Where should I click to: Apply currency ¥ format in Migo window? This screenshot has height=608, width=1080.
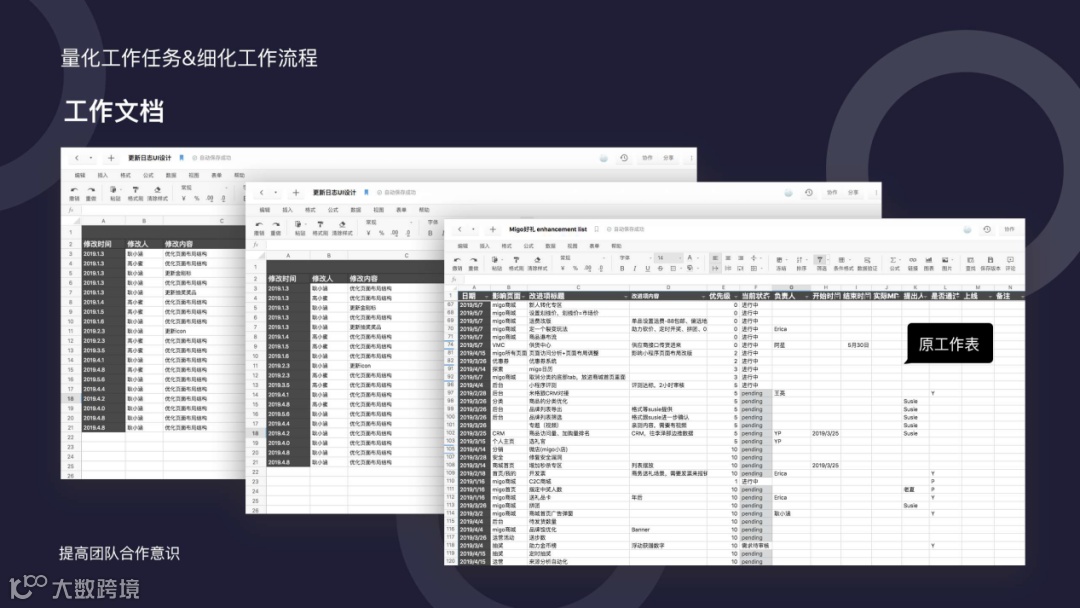click(563, 269)
